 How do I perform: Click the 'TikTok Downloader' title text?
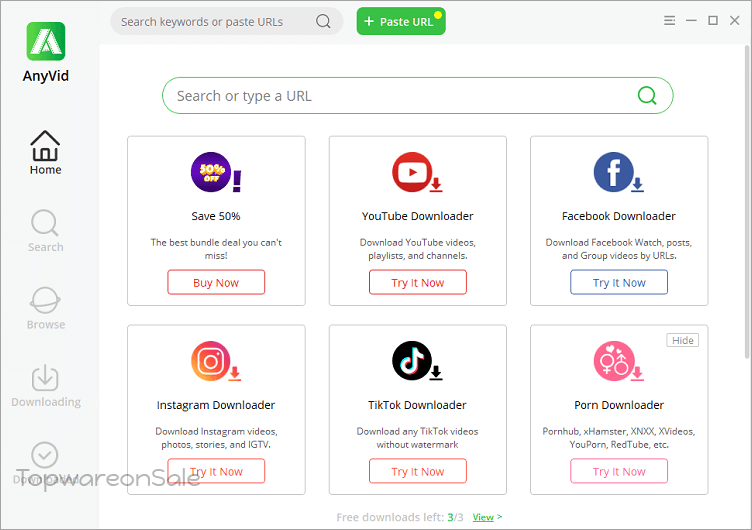point(417,405)
